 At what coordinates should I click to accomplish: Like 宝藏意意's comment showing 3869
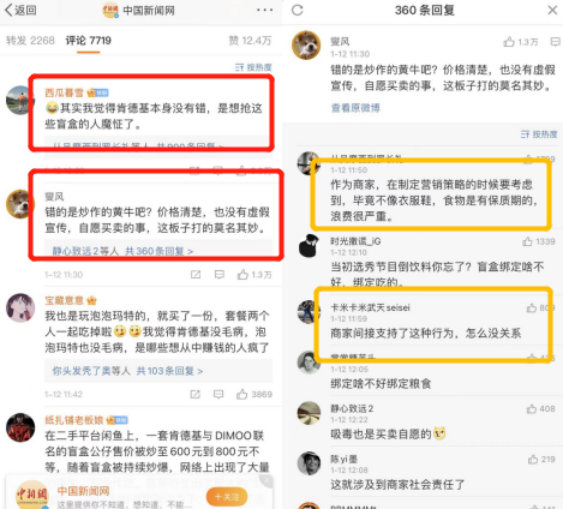[x=254, y=394]
